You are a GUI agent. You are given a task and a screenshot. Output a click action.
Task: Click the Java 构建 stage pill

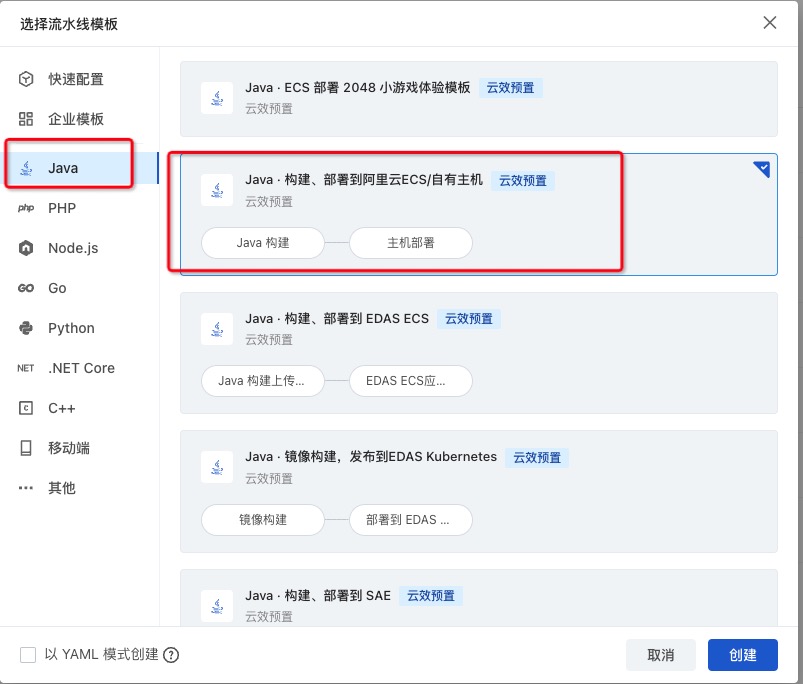click(263, 243)
